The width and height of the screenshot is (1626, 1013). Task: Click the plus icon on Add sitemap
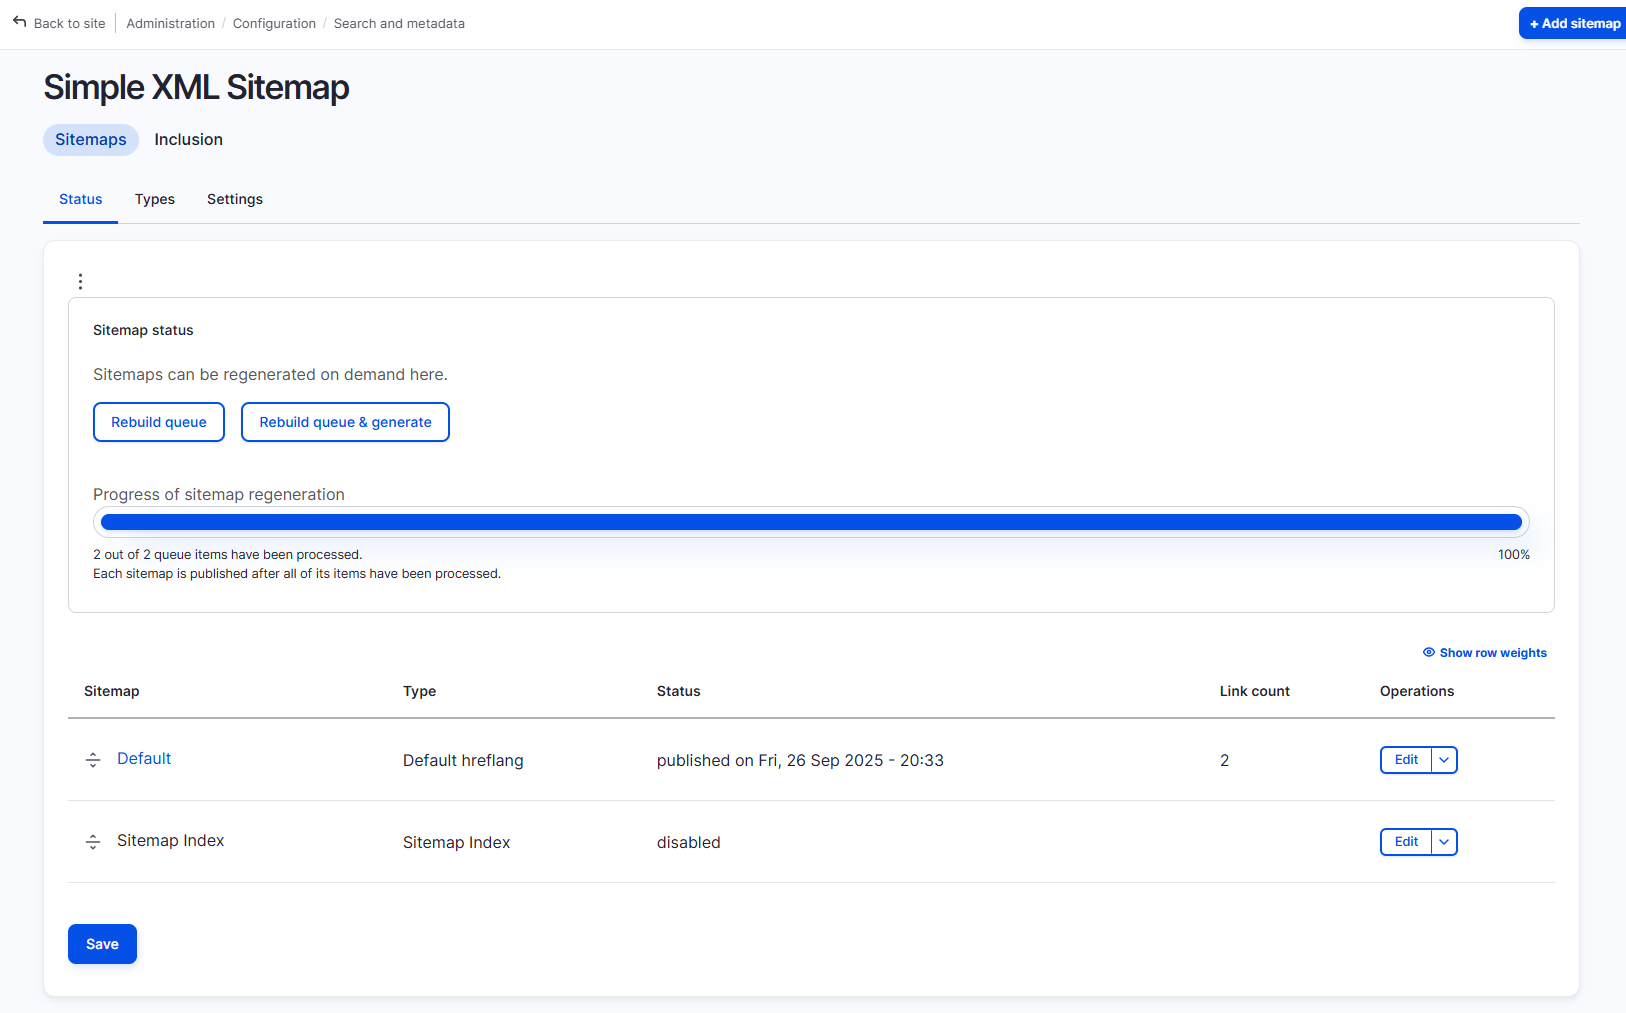coord(1533,23)
